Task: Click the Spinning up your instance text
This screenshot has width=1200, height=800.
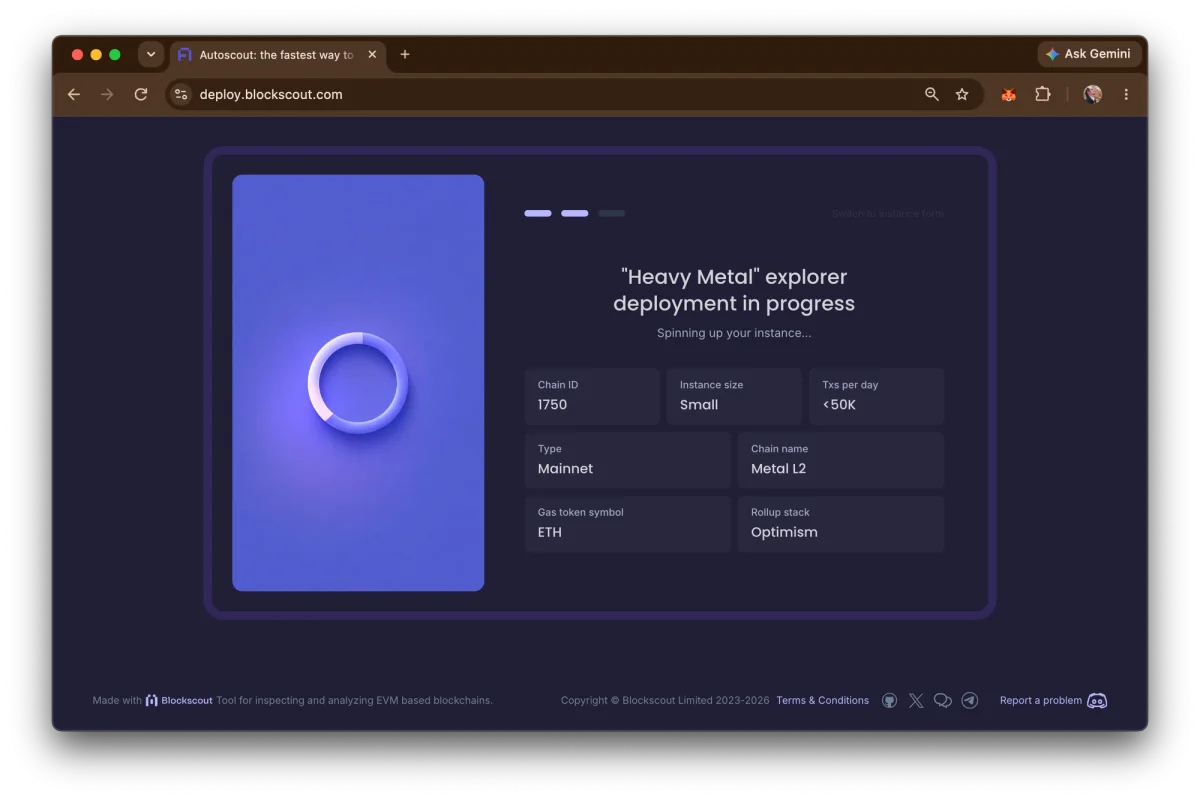Action: [734, 333]
